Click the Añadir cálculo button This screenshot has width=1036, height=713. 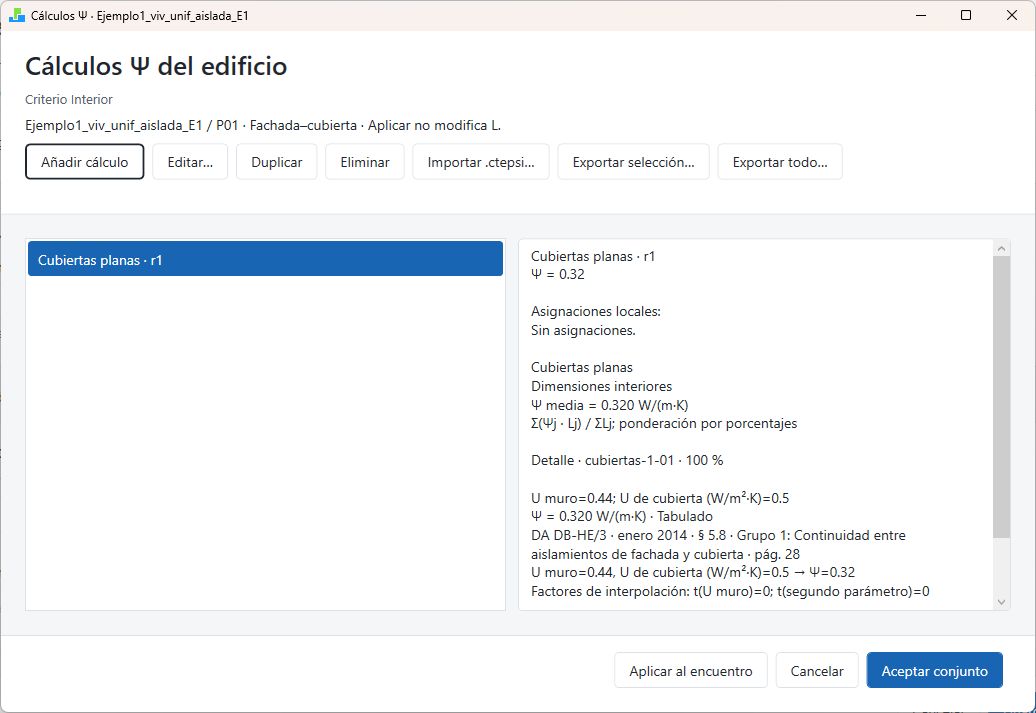[x=85, y=162]
